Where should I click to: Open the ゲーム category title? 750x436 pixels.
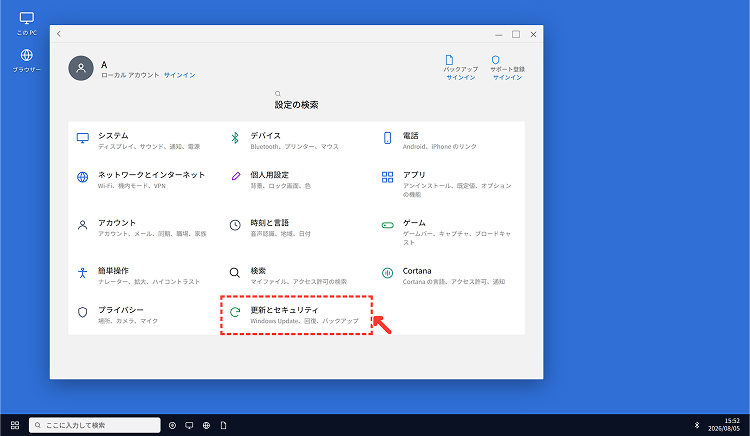tap(414, 223)
